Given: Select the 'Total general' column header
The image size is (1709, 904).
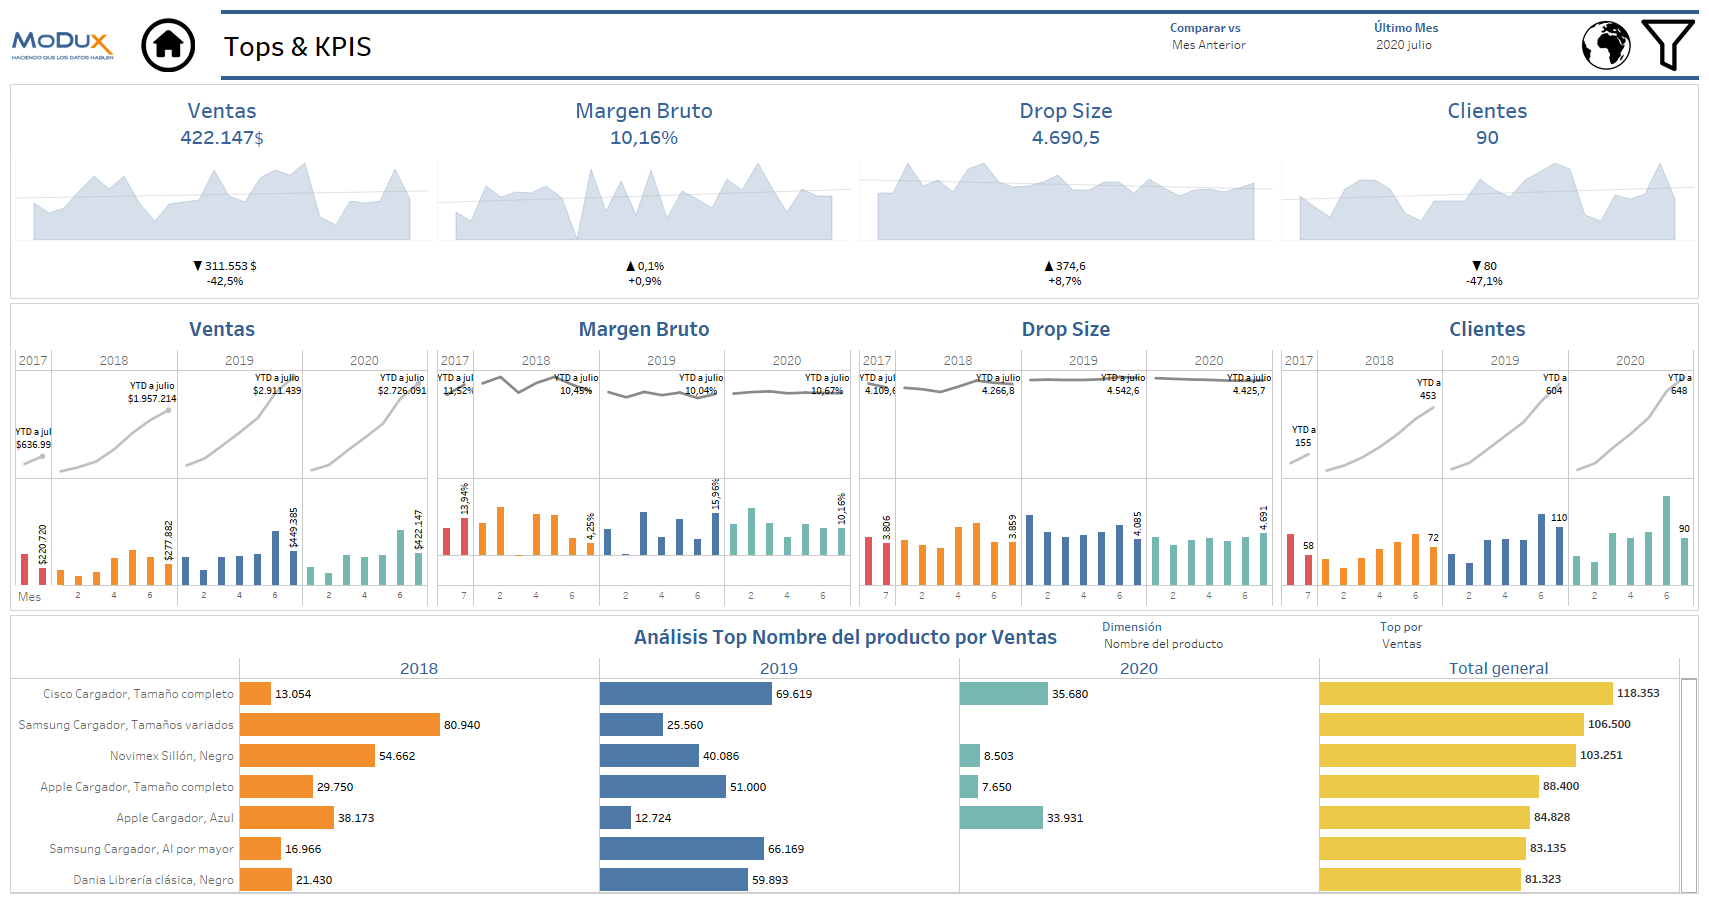Looking at the screenshot, I should 1499,668.
